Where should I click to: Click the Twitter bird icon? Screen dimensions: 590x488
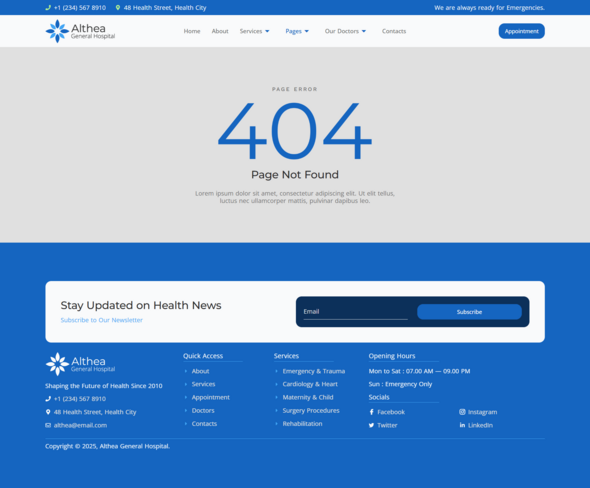(x=371, y=425)
